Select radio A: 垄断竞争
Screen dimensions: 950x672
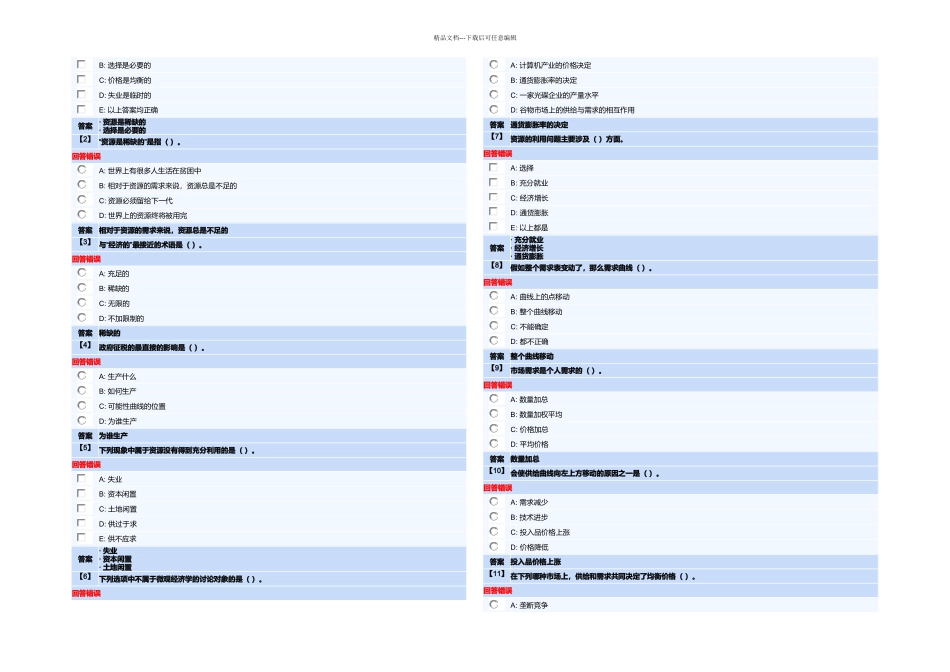[494, 604]
